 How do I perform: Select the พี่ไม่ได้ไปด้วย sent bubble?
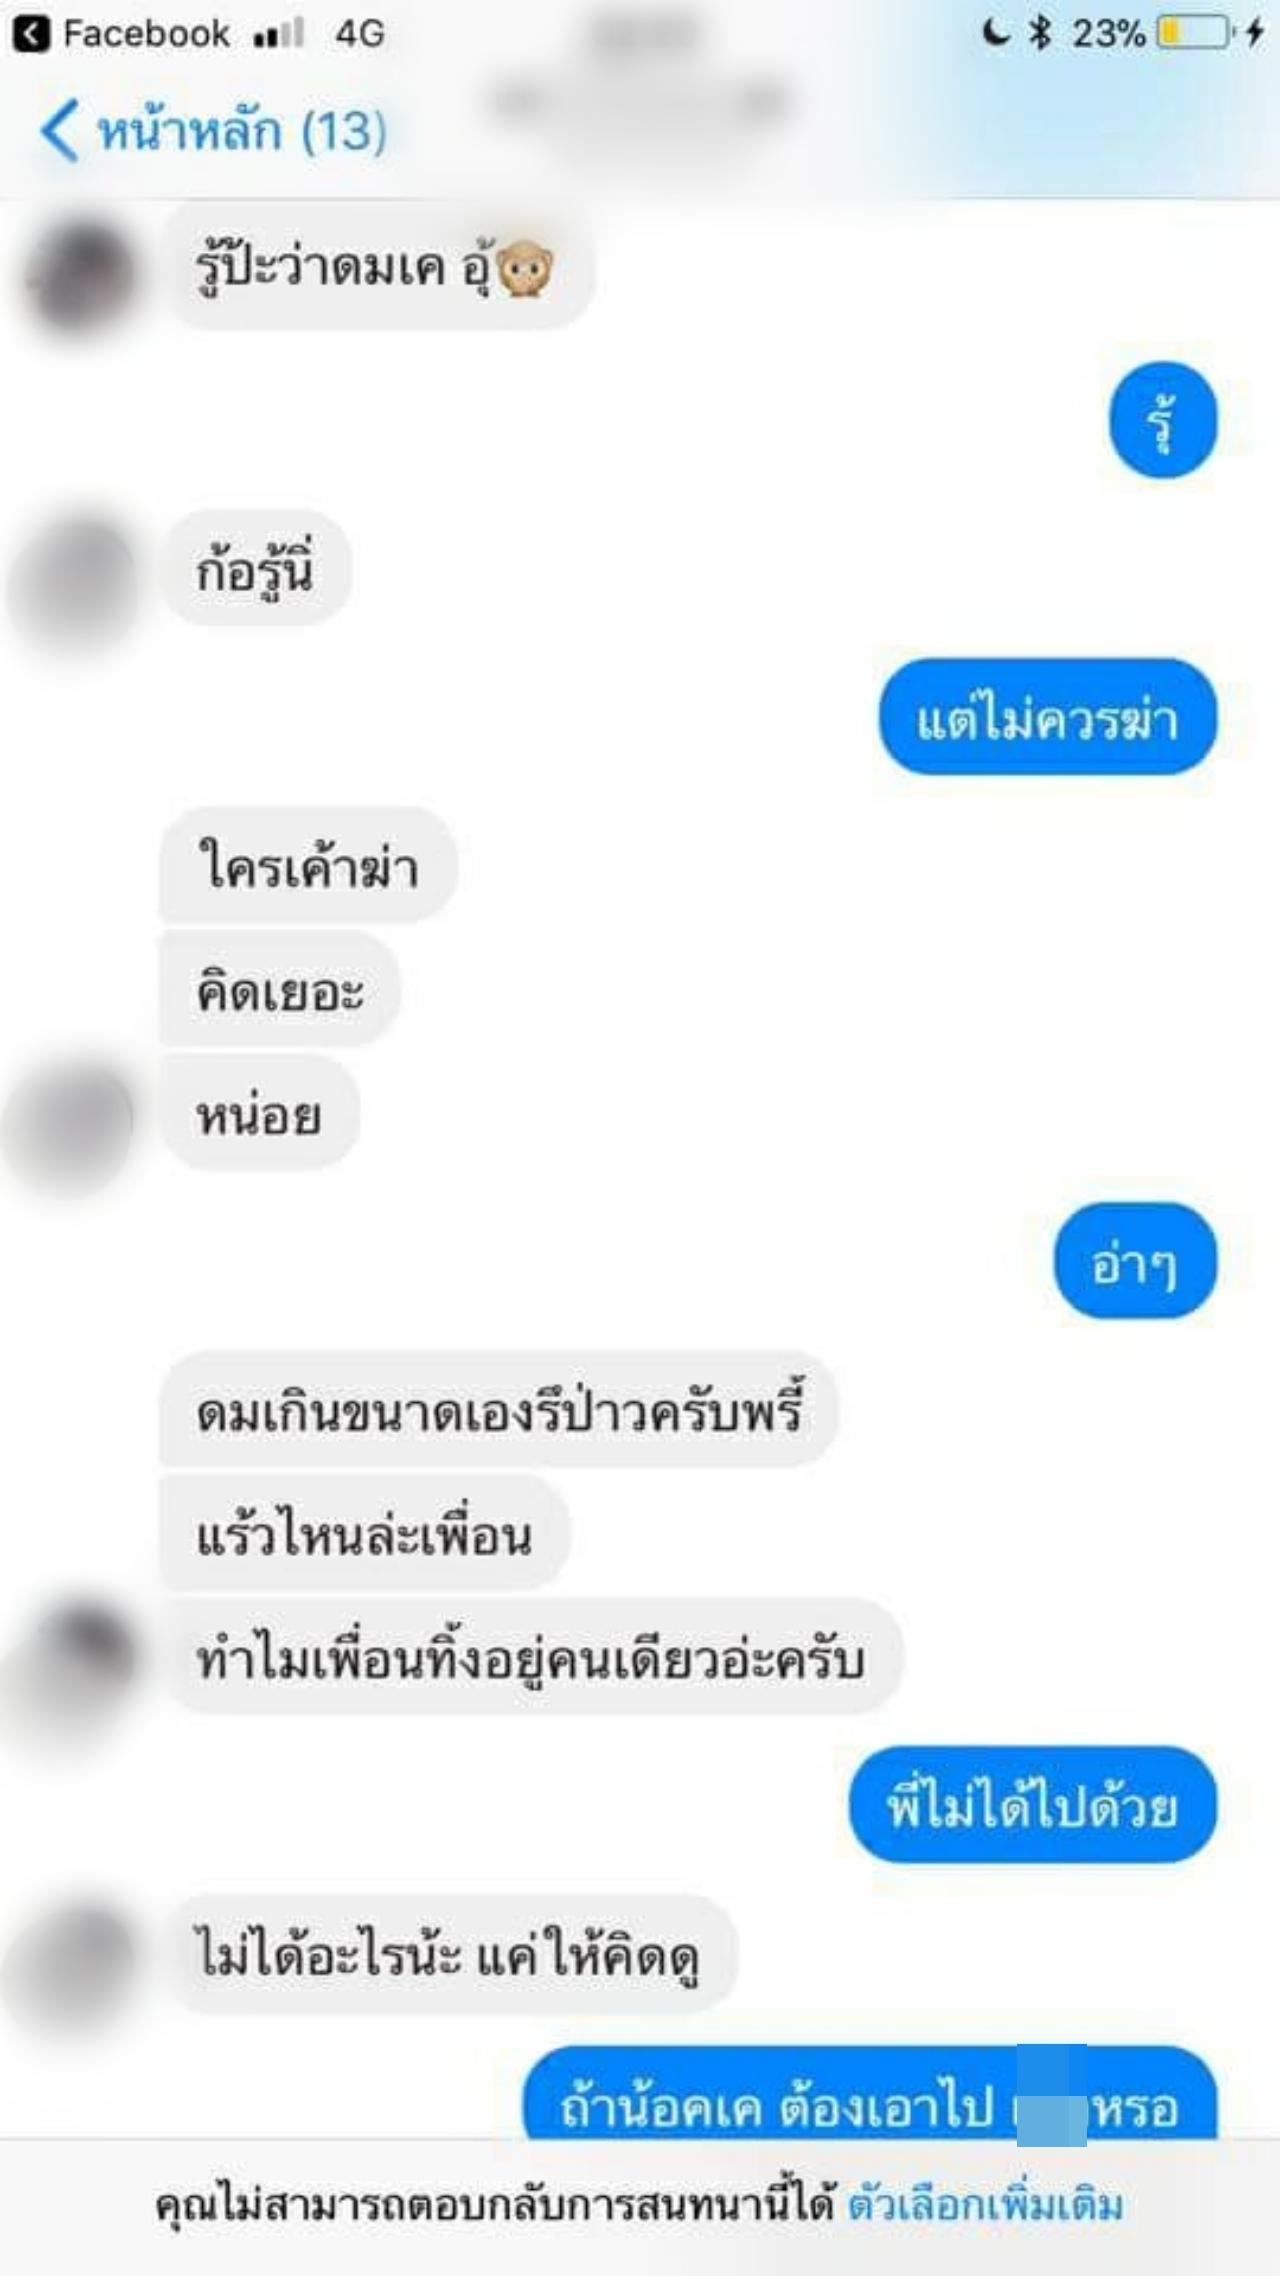pyautogui.click(x=1033, y=1806)
